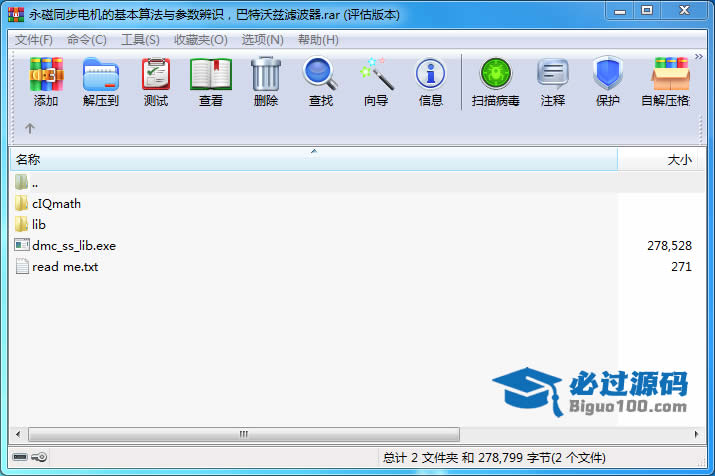Viewport: 715px width, 476px height.
Task: Click the read me.txt document icon
Action: [22, 266]
